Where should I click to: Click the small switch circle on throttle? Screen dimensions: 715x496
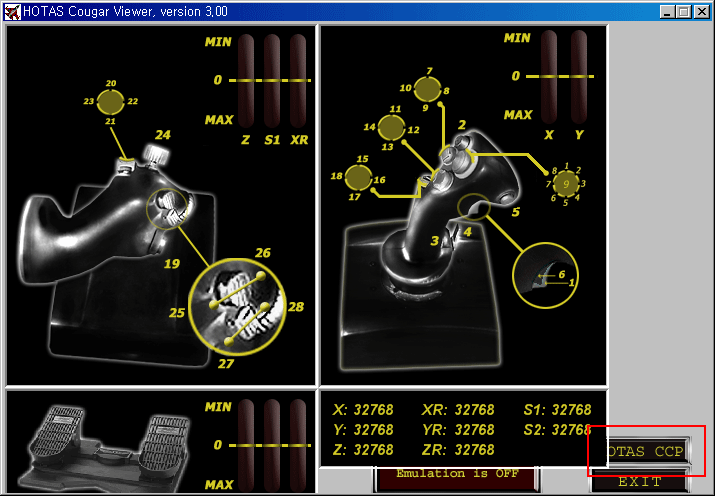pyautogui.click(x=167, y=209)
